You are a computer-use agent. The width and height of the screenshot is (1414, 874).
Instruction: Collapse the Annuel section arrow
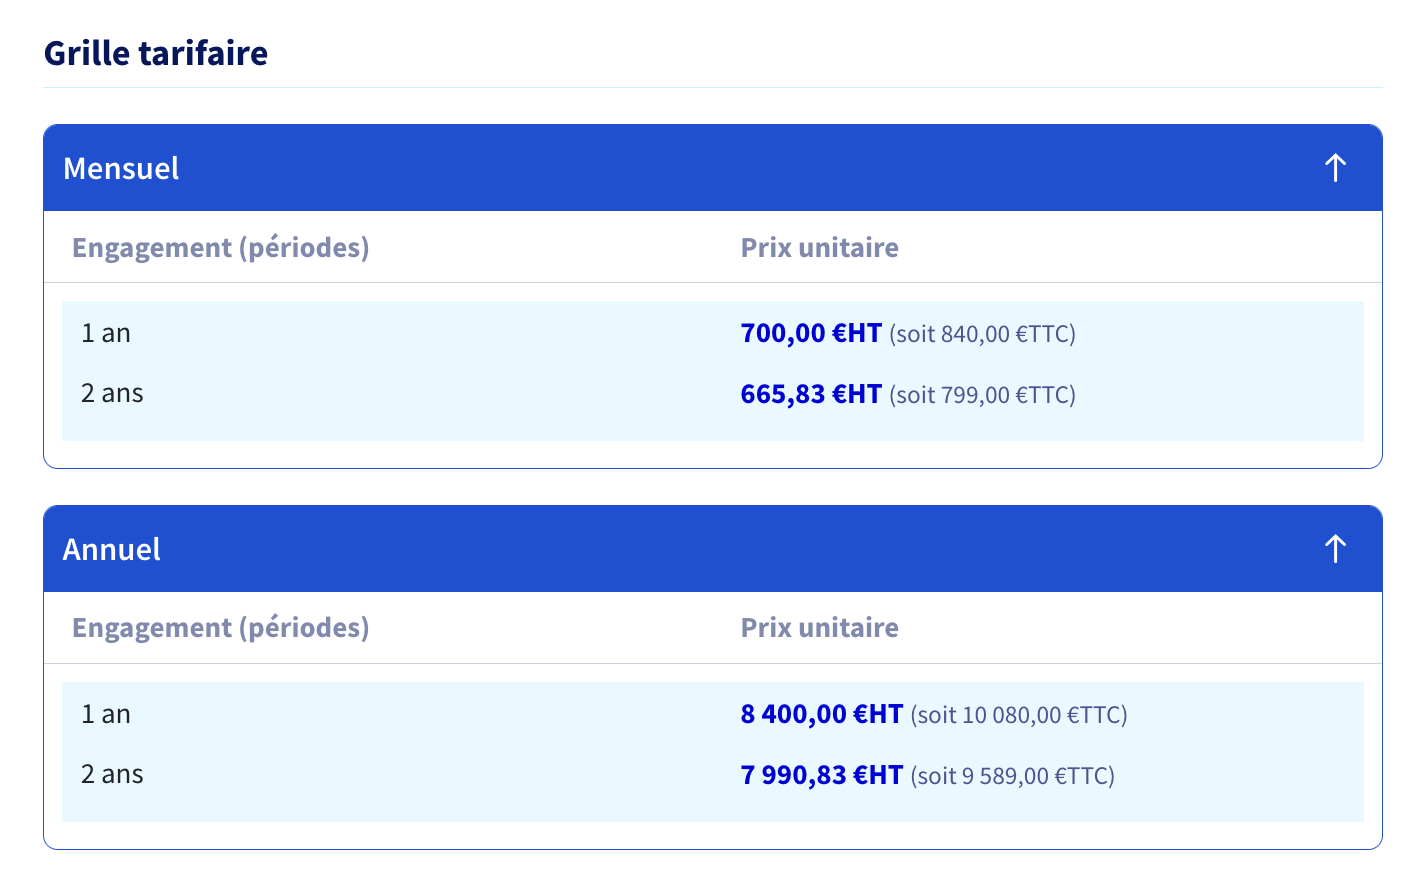(1335, 549)
